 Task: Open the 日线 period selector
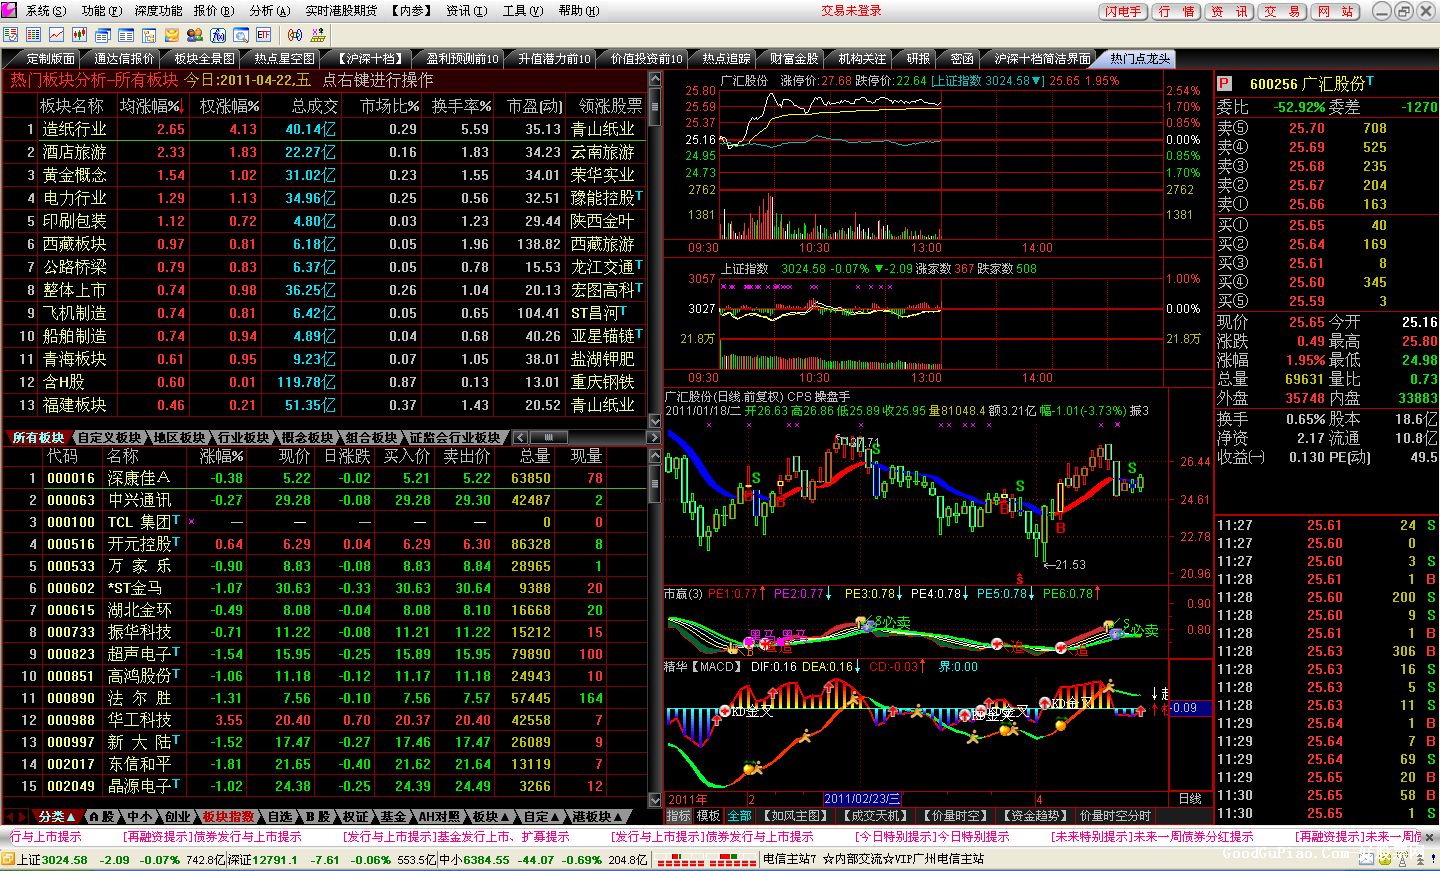[x=1190, y=799]
